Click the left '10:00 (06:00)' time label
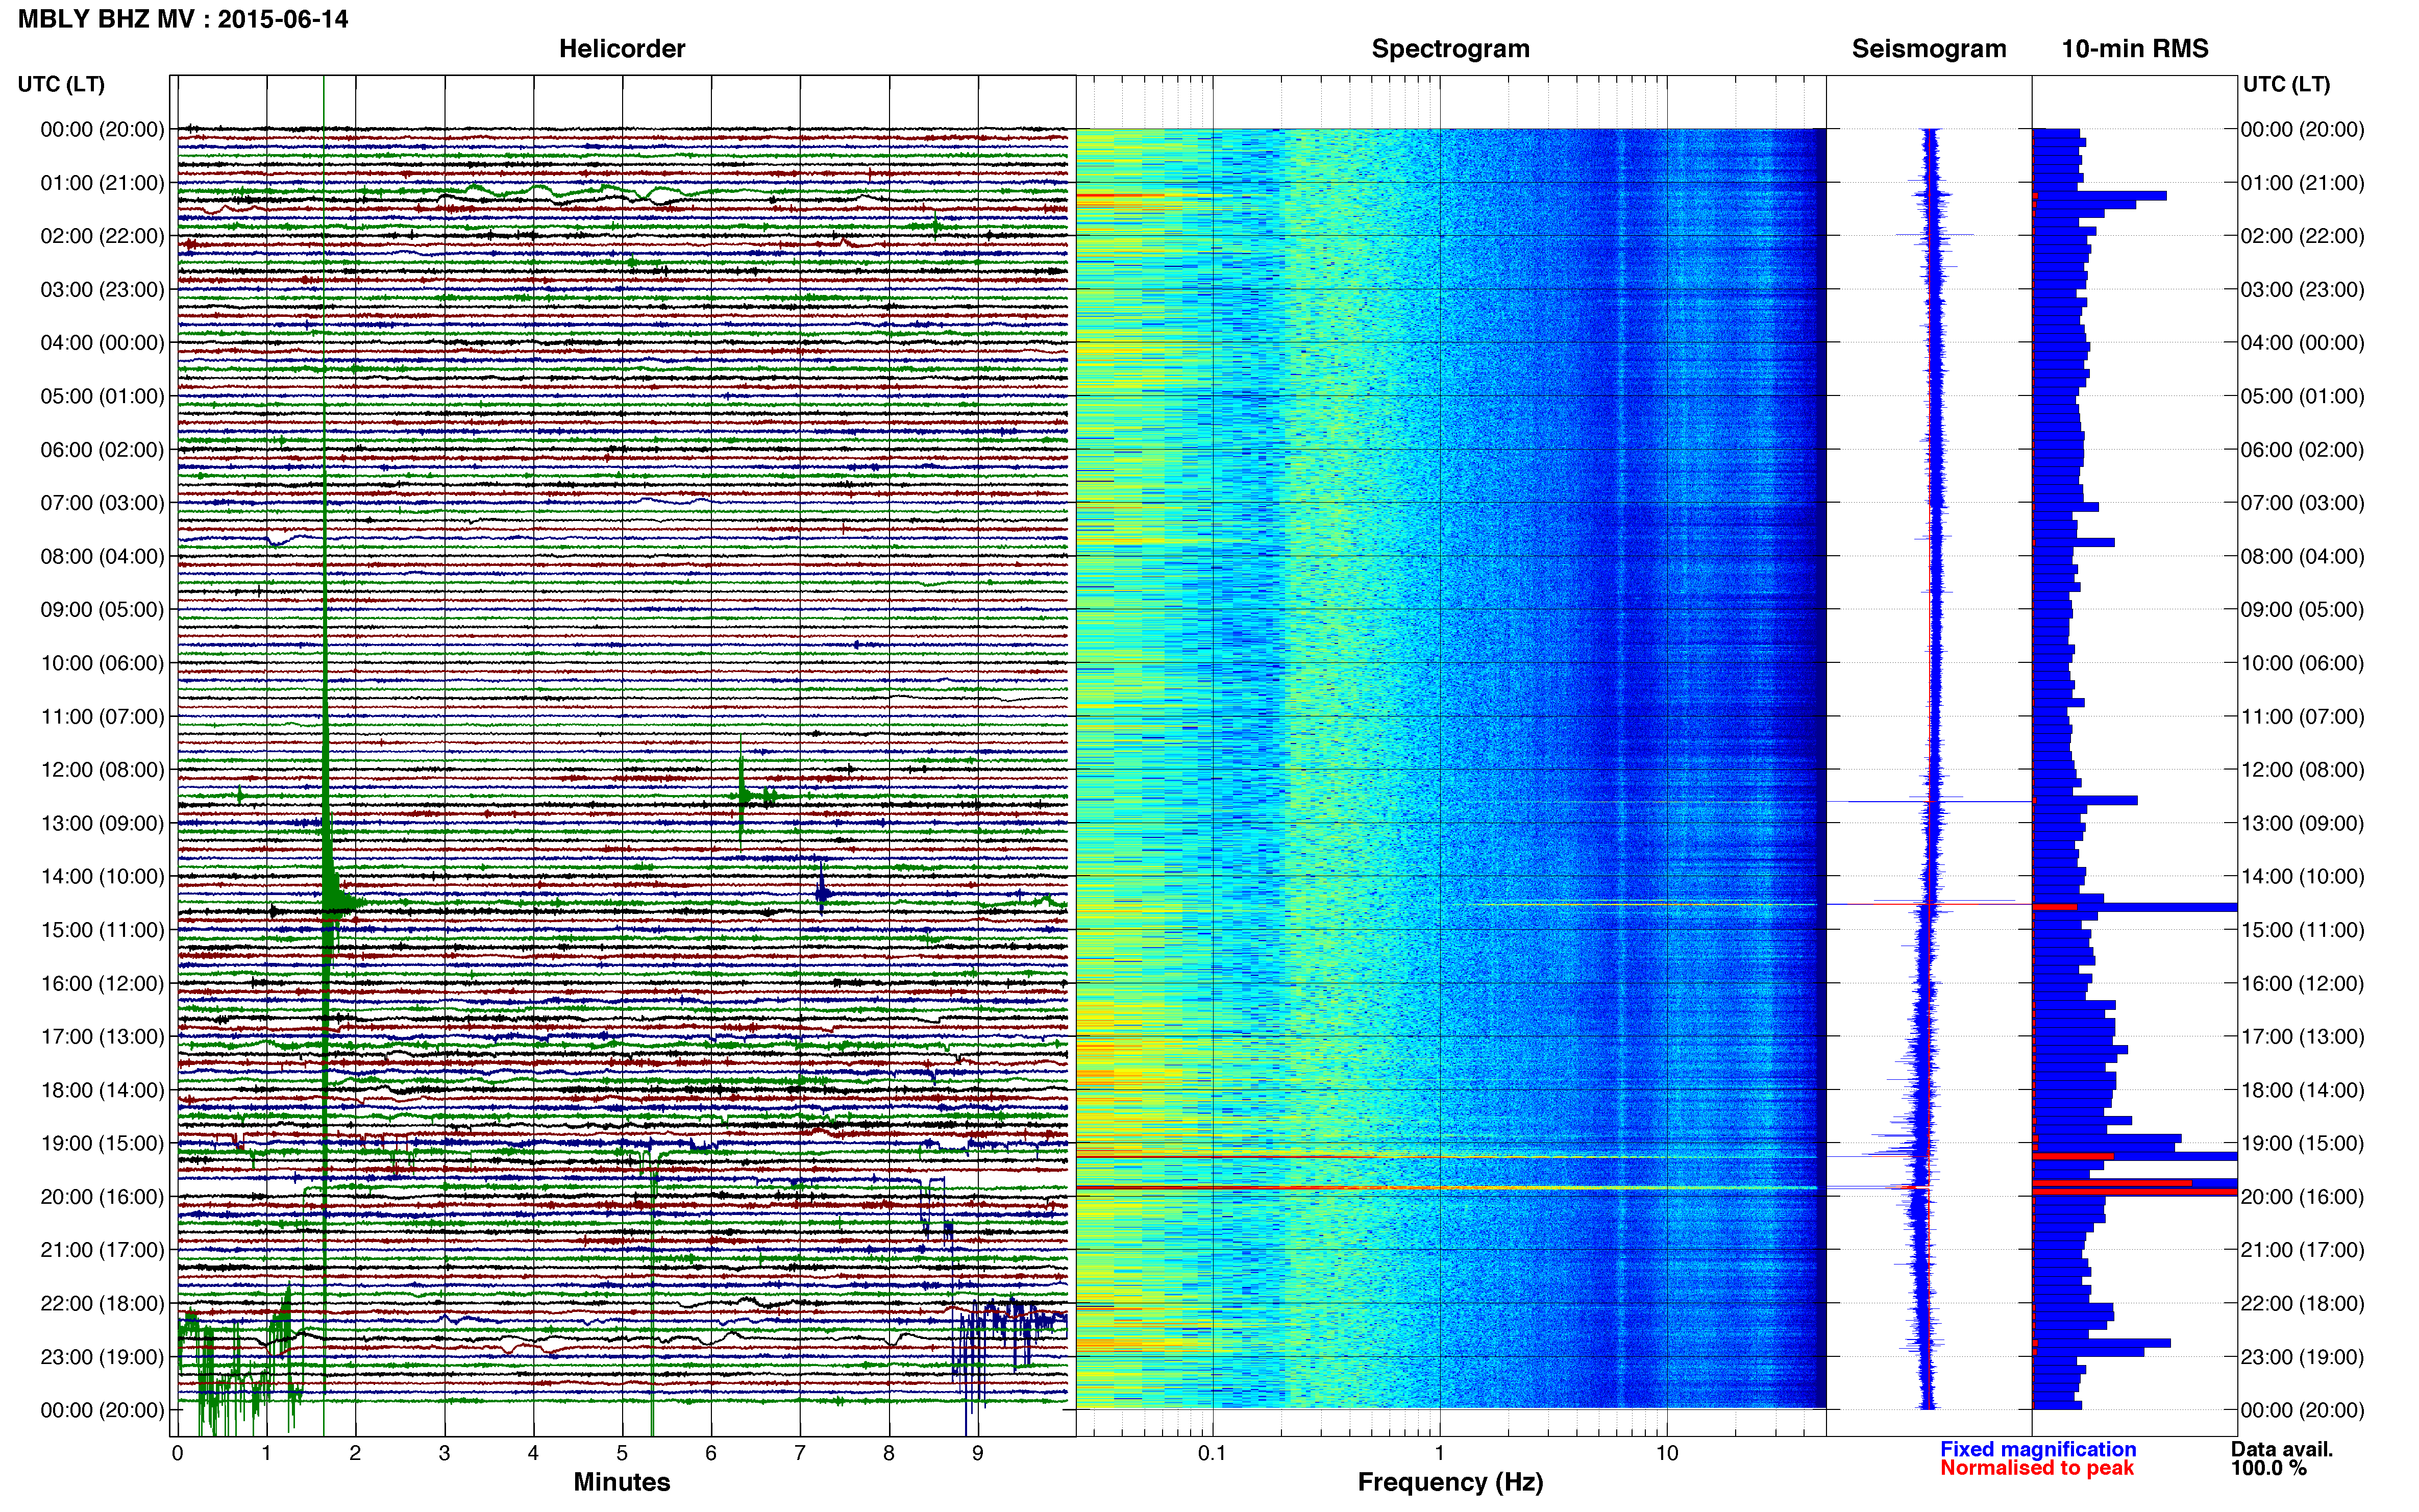This screenshot has width=2419, height=1512. (x=102, y=663)
